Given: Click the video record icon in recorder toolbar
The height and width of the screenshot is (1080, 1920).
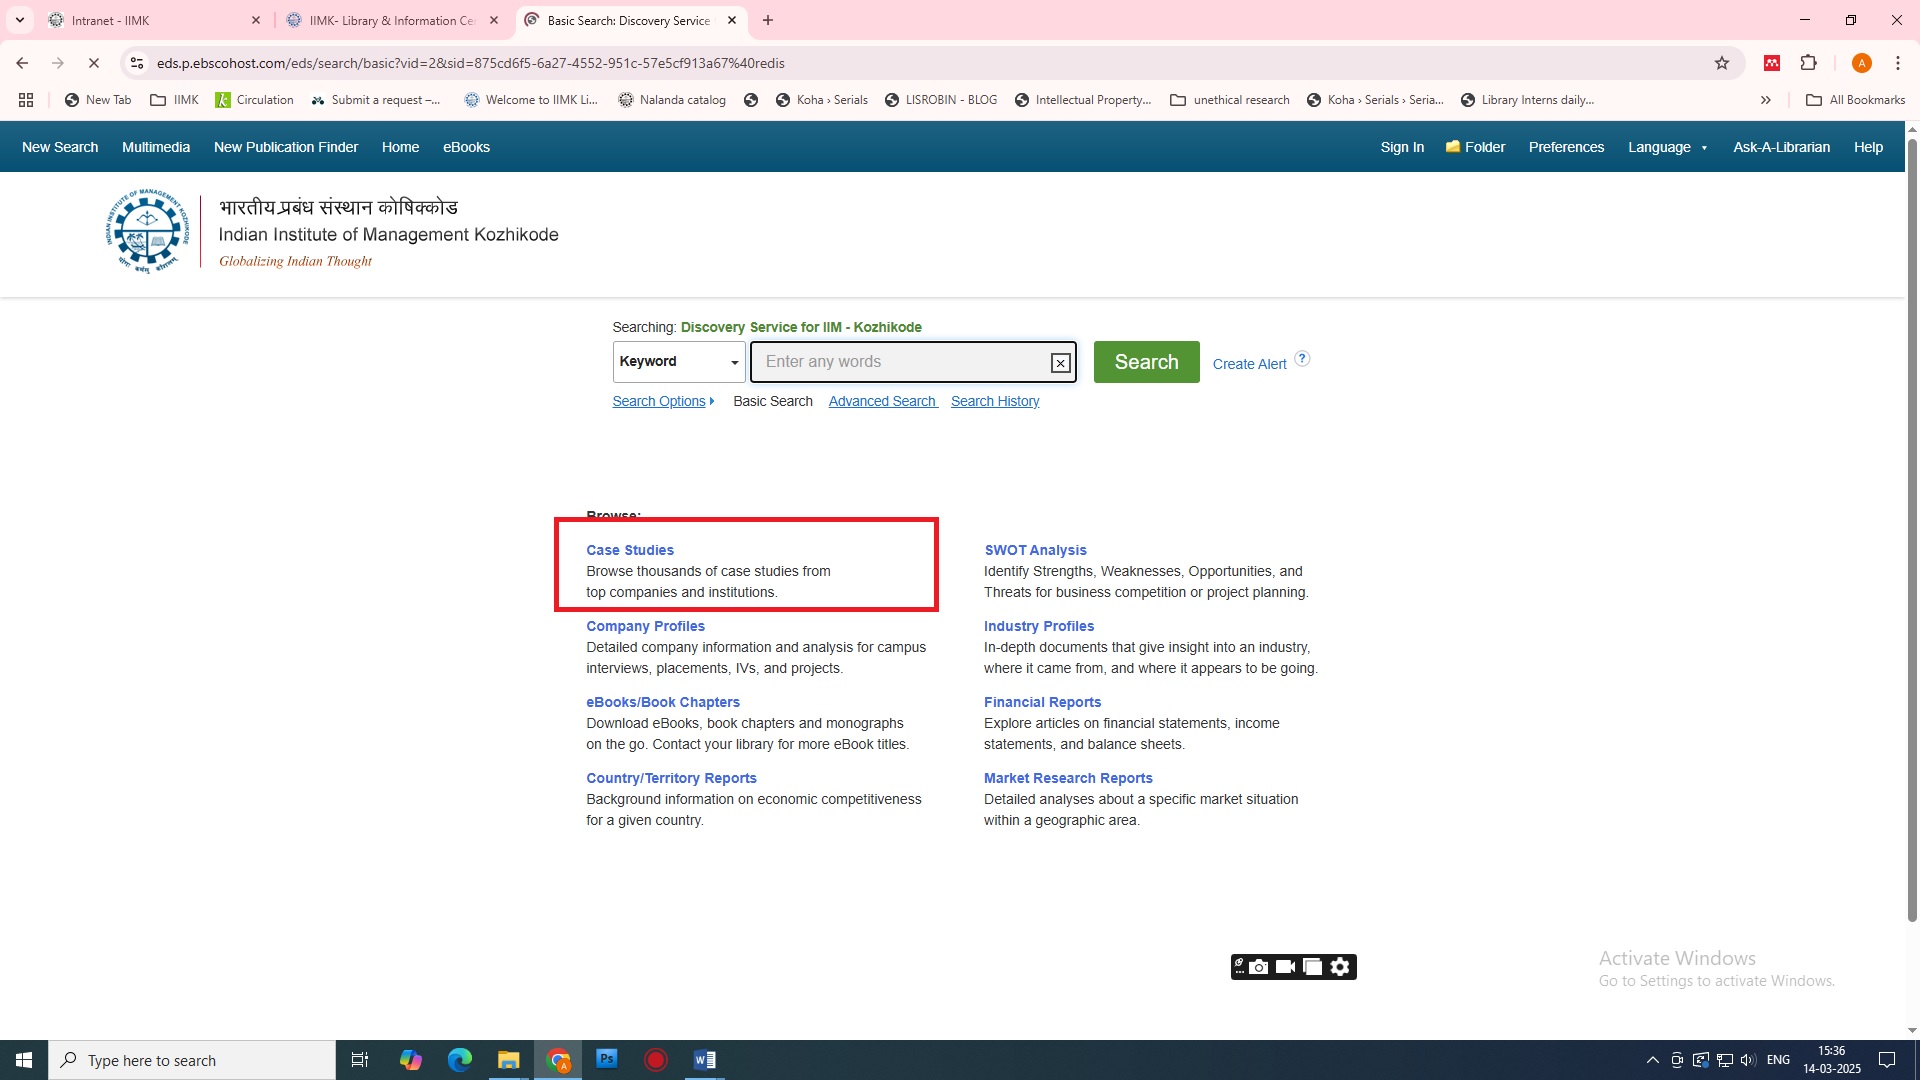Looking at the screenshot, I should tap(1286, 967).
